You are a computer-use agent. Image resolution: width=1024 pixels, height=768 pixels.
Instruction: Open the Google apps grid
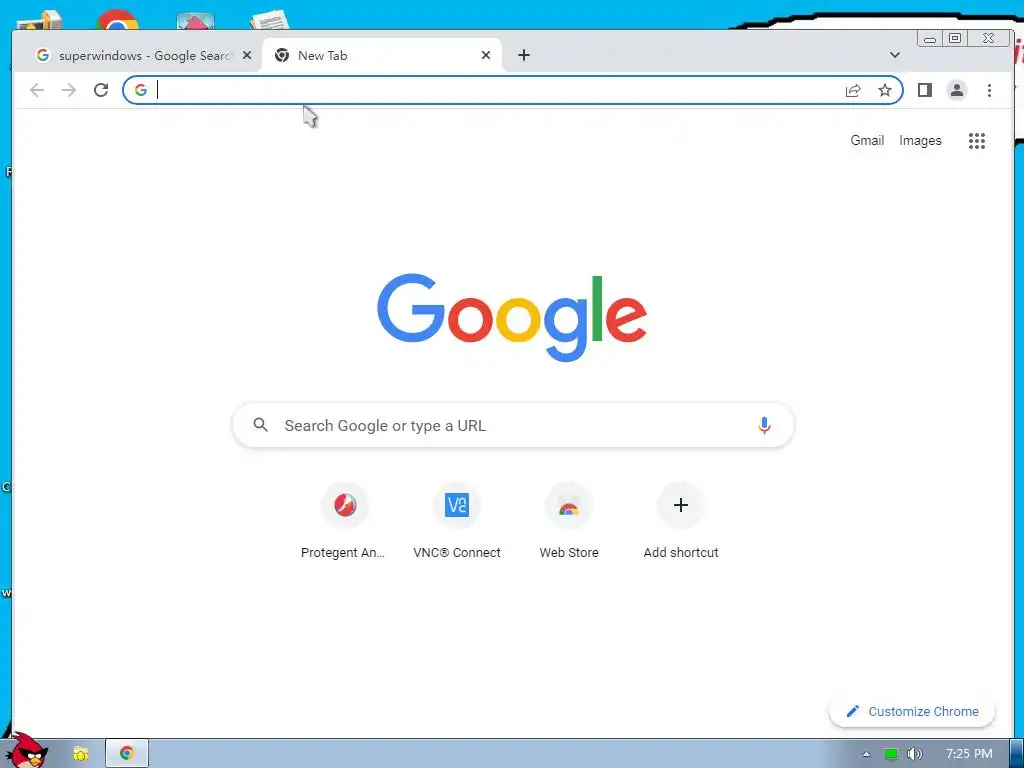(x=976, y=141)
